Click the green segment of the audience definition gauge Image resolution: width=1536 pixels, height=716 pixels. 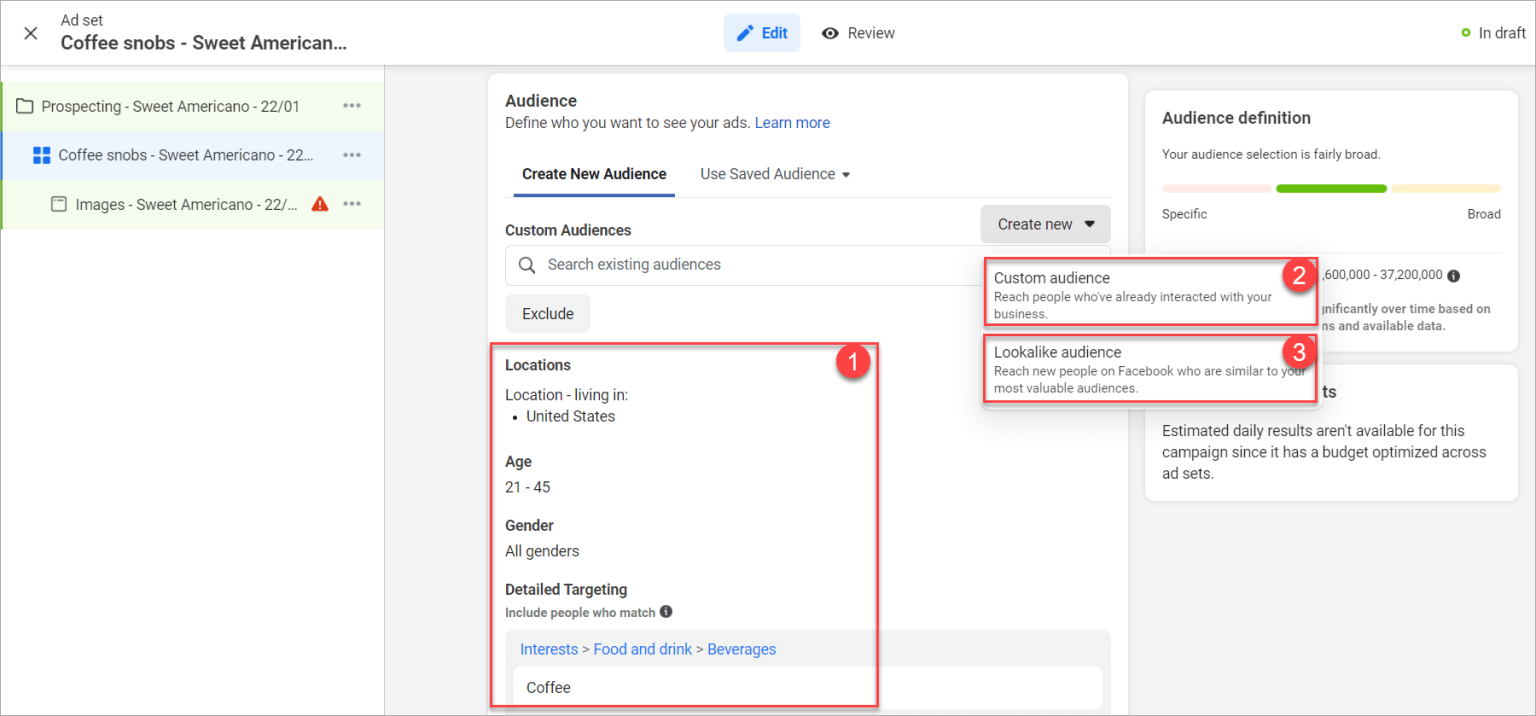click(1331, 188)
